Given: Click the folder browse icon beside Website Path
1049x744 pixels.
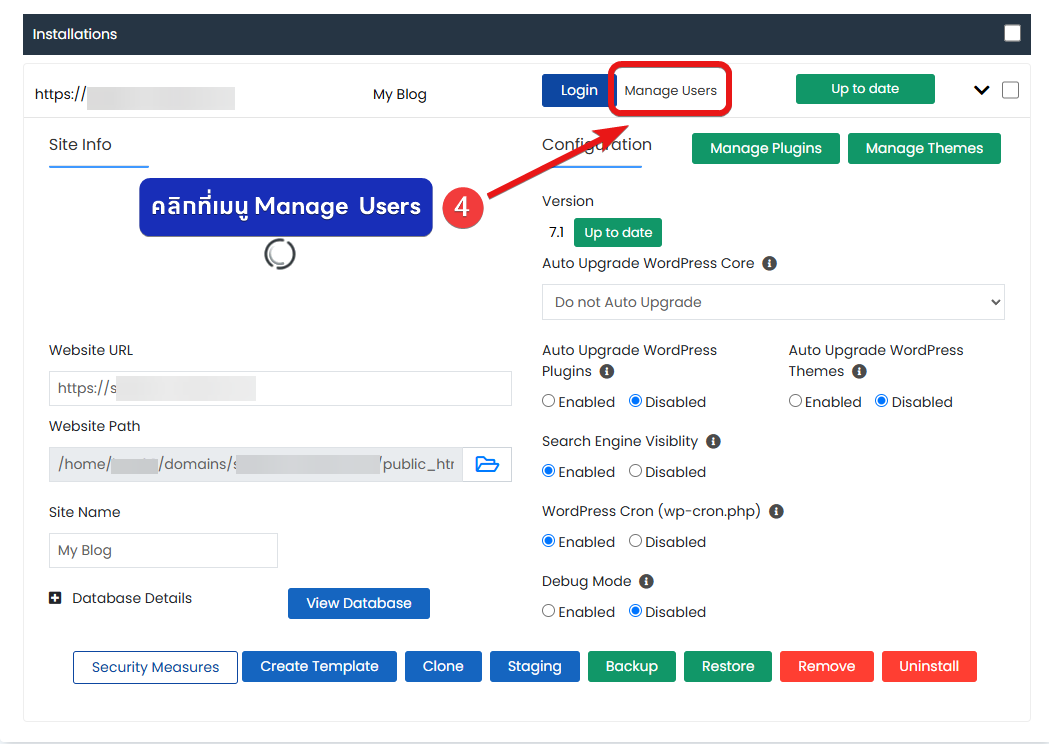Looking at the screenshot, I should (487, 464).
